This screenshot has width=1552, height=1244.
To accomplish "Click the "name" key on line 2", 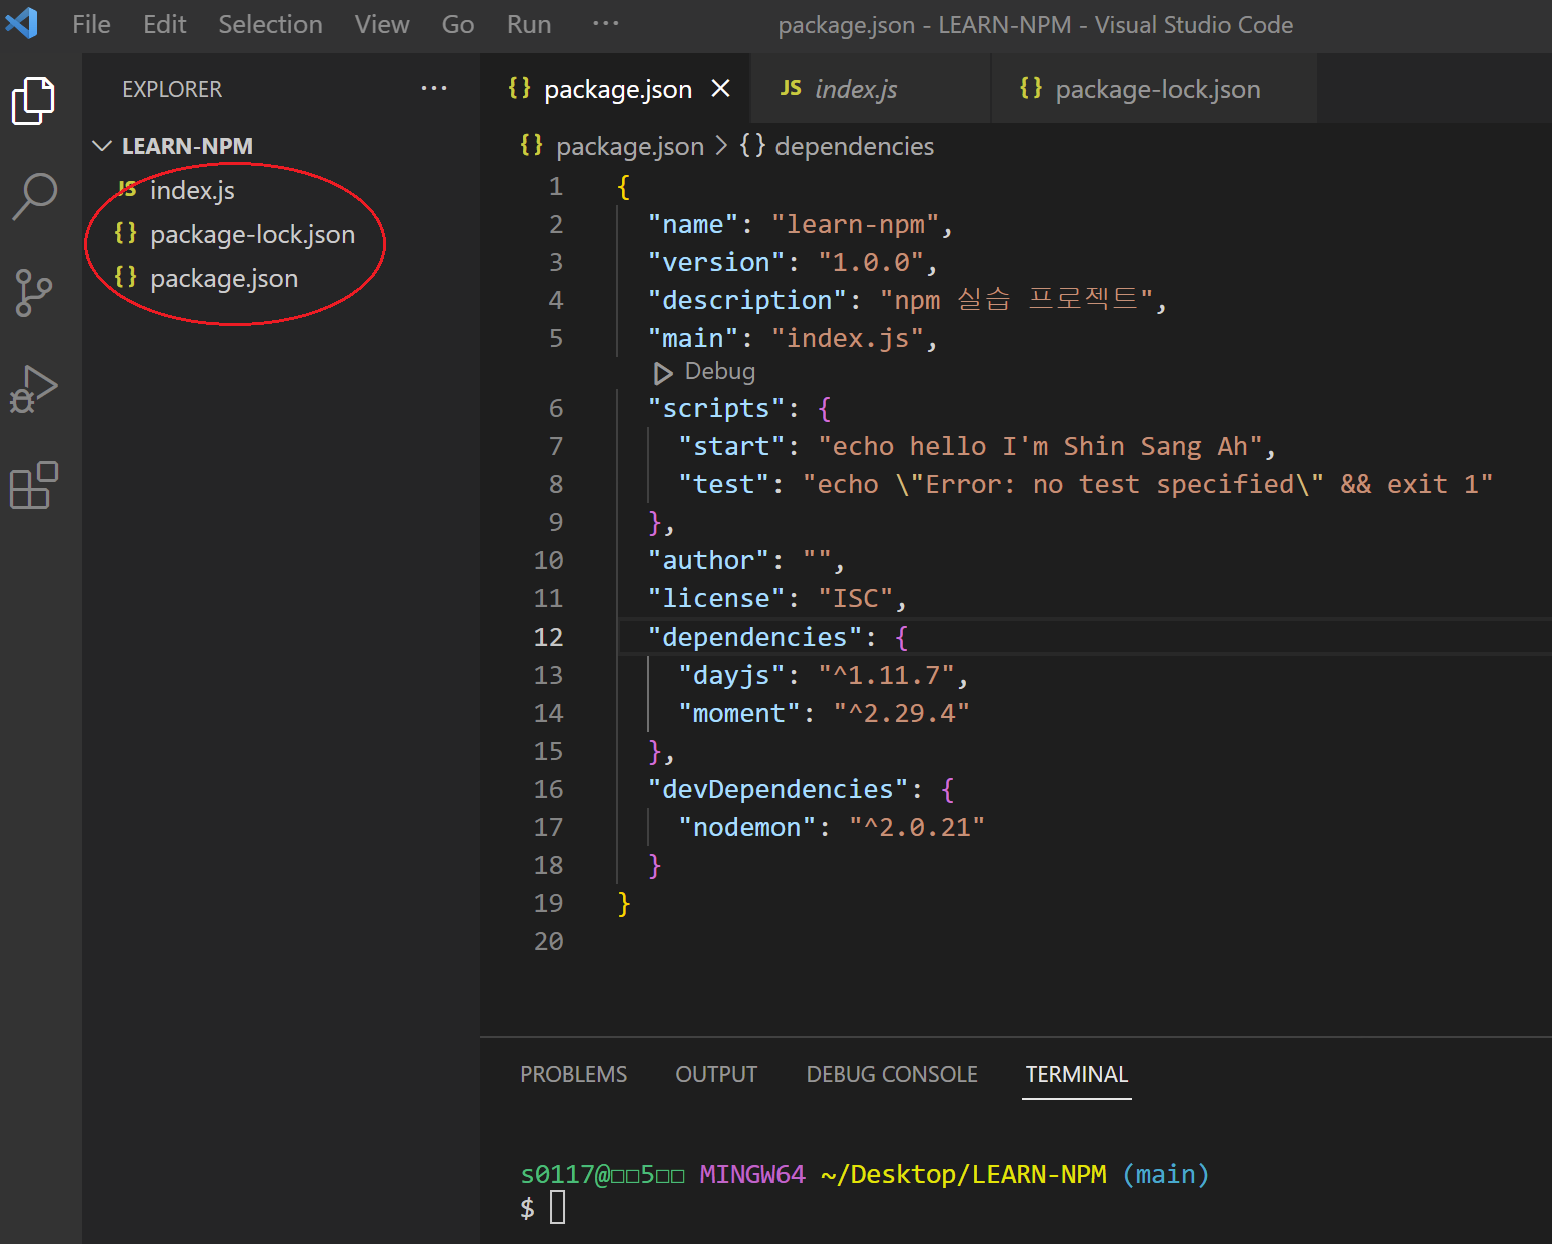I will click(x=692, y=224).
